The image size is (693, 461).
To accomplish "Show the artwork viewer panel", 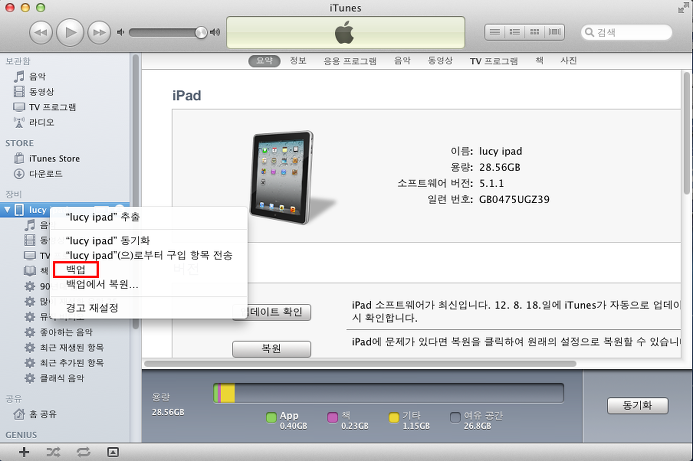I will [x=113, y=452].
